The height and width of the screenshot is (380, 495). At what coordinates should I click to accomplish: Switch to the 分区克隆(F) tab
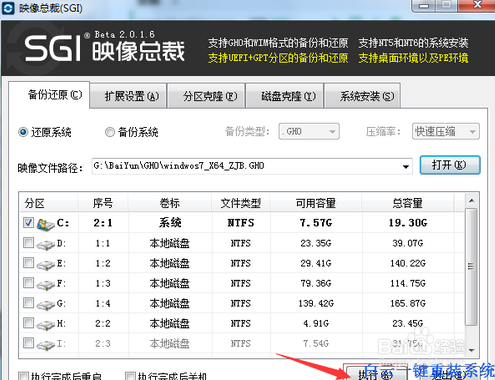click(x=206, y=96)
